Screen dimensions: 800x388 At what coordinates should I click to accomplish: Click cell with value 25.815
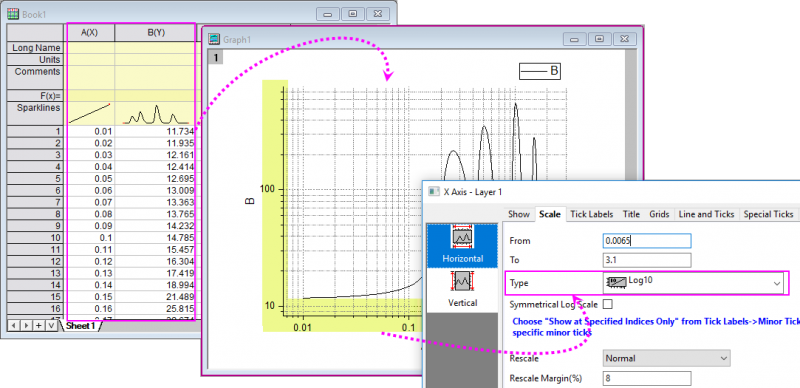click(155, 308)
